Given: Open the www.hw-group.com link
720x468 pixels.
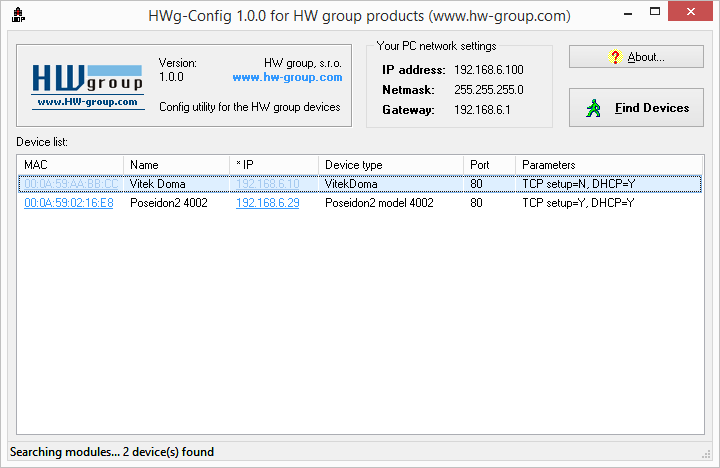Looking at the screenshot, I should pyautogui.click(x=287, y=77).
